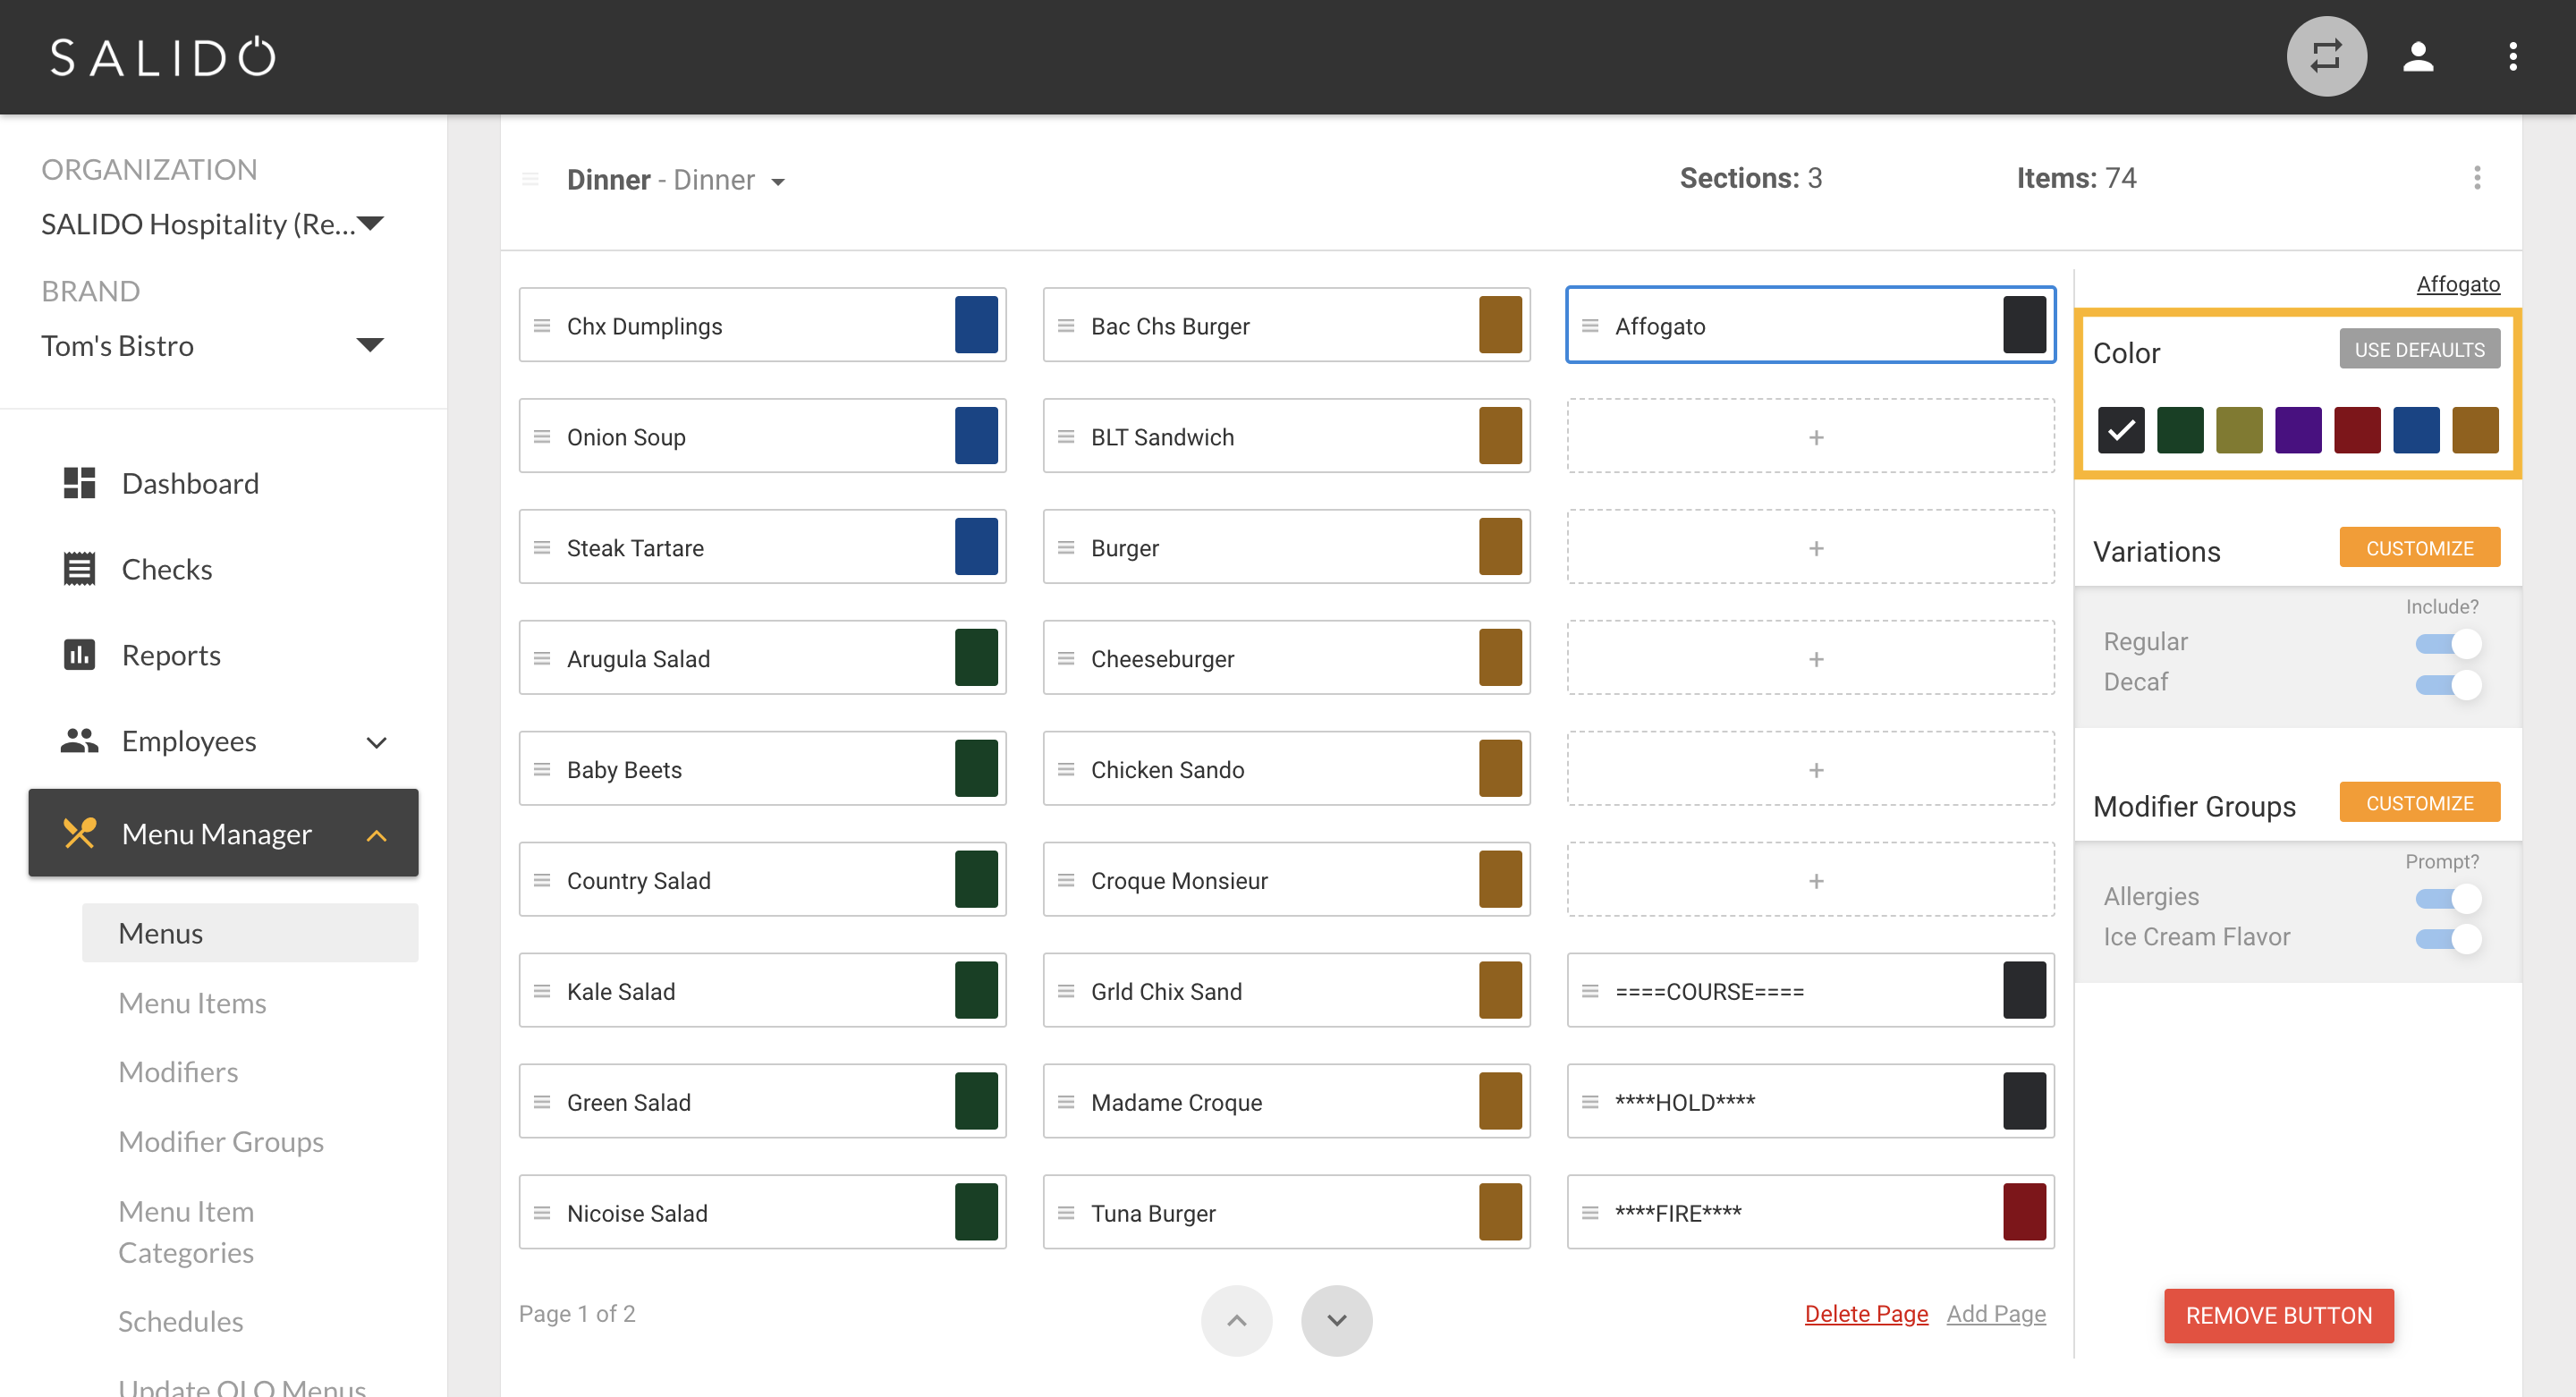Image resolution: width=2576 pixels, height=1397 pixels.
Task: Click the SALIDO logo
Action: point(163,57)
